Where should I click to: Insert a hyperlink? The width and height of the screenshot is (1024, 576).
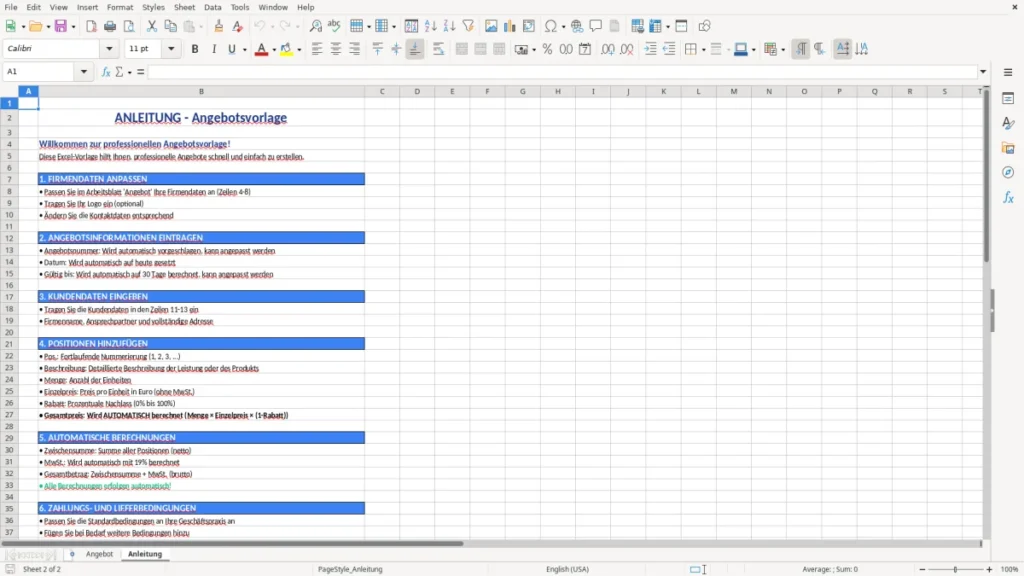pos(577,26)
